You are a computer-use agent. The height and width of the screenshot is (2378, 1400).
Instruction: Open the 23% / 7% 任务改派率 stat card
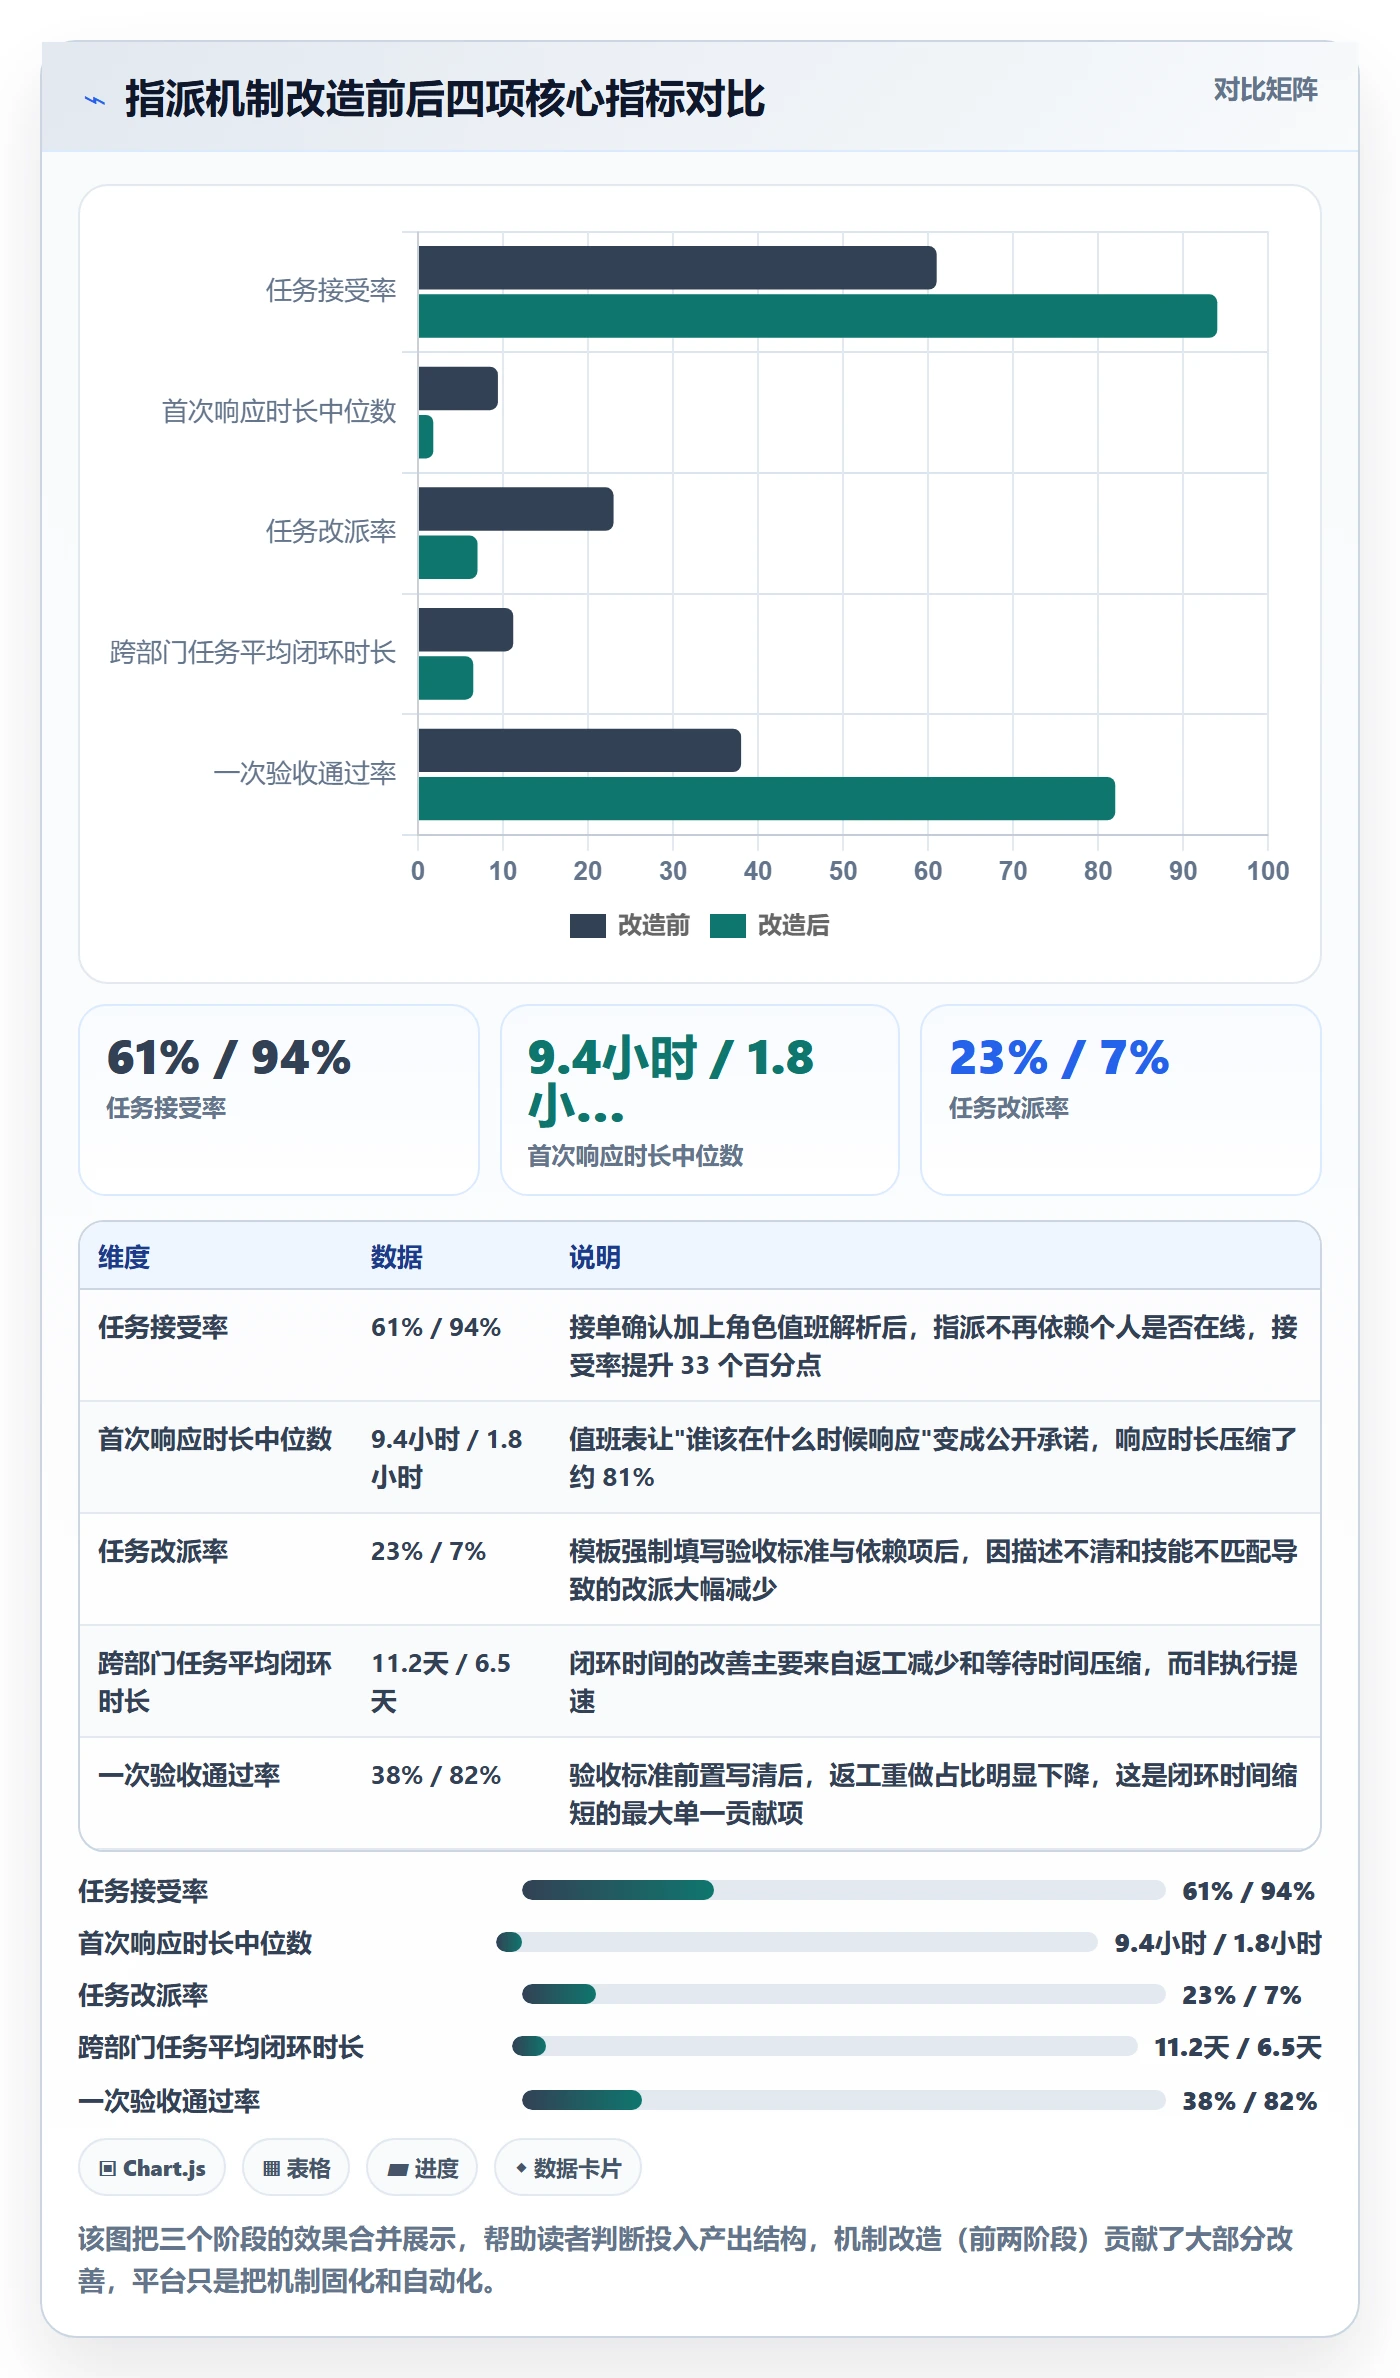[x=1121, y=1100]
